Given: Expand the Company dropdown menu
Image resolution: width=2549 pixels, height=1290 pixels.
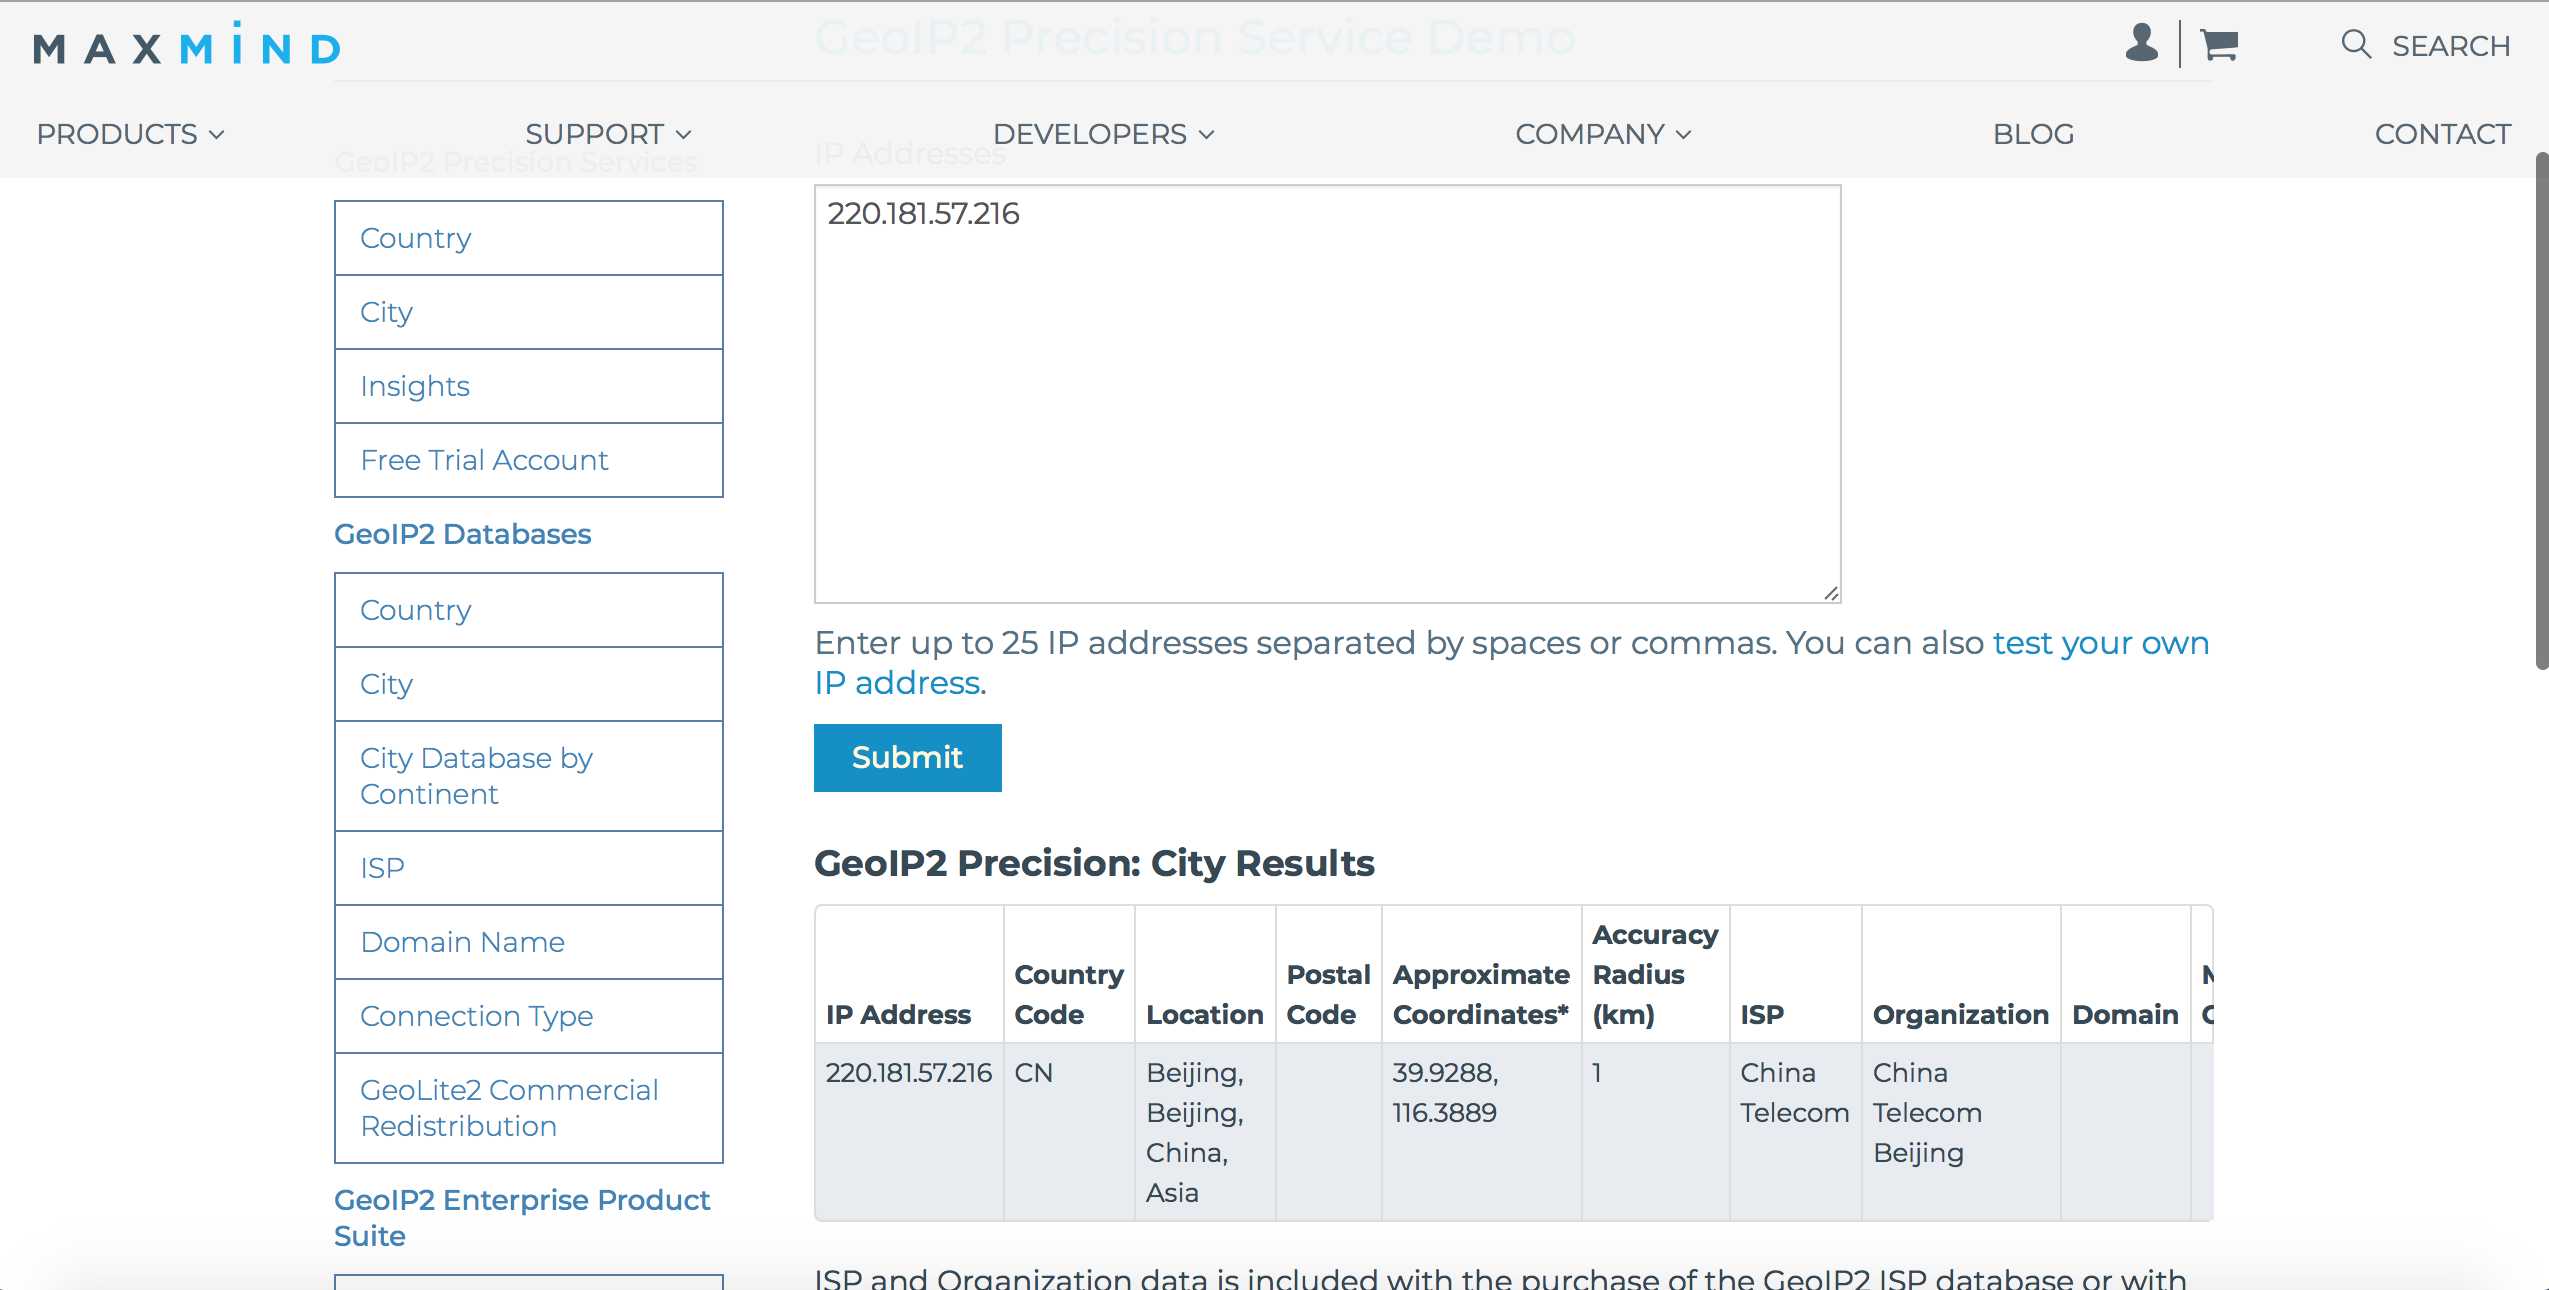Looking at the screenshot, I should point(1603,134).
